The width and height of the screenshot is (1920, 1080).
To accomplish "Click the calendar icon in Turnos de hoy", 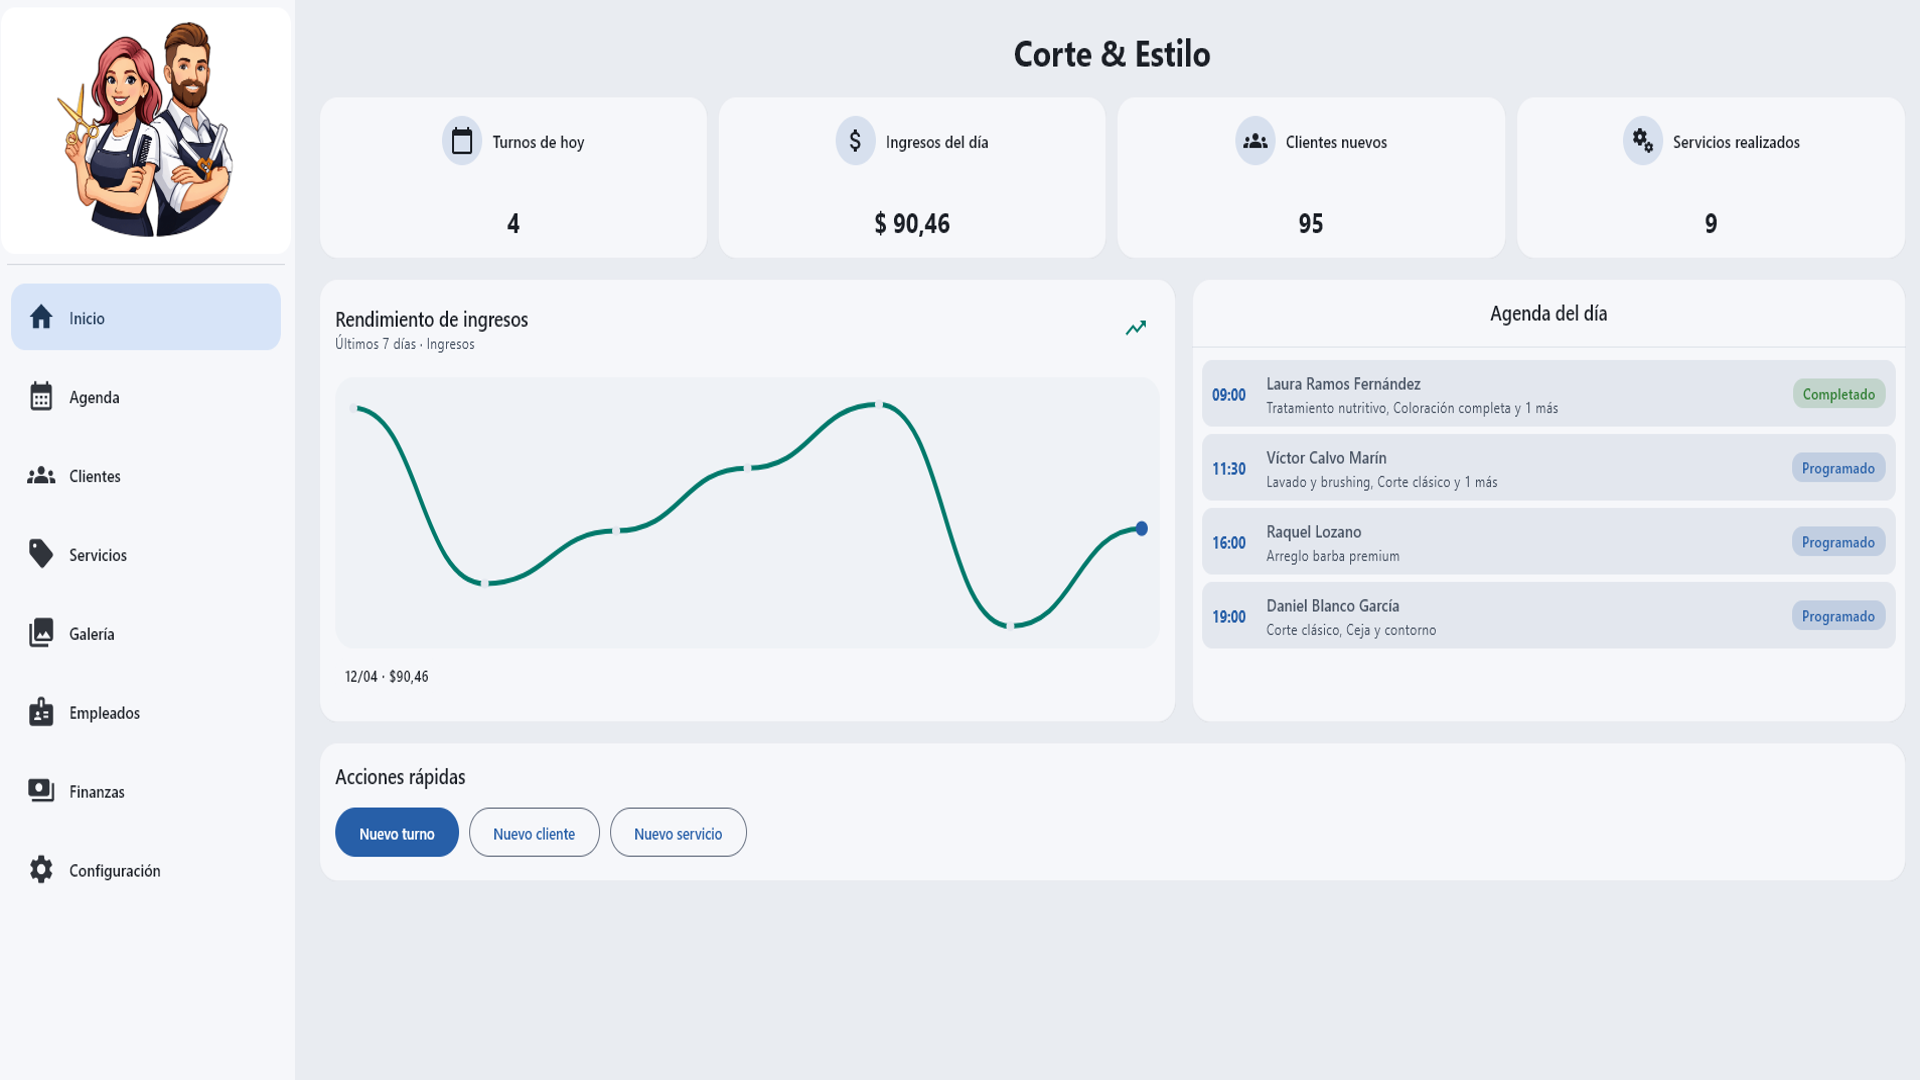I will coord(462,141).
